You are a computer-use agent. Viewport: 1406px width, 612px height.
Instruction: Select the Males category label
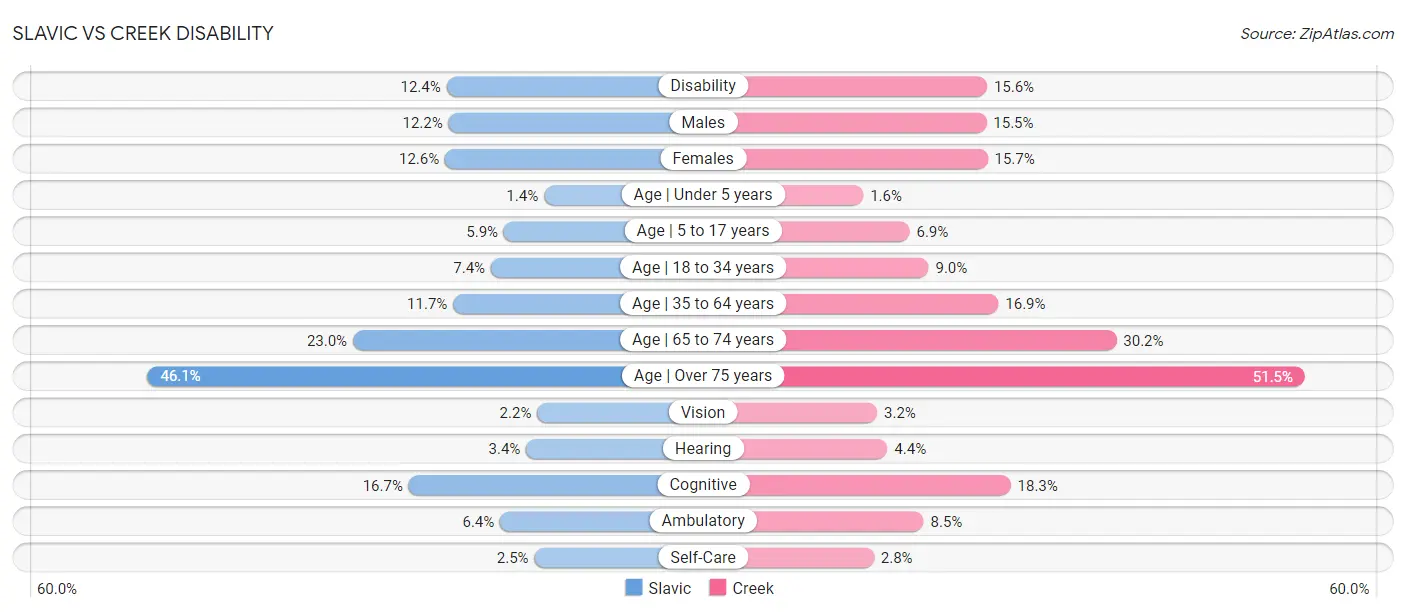pos(703,122)
